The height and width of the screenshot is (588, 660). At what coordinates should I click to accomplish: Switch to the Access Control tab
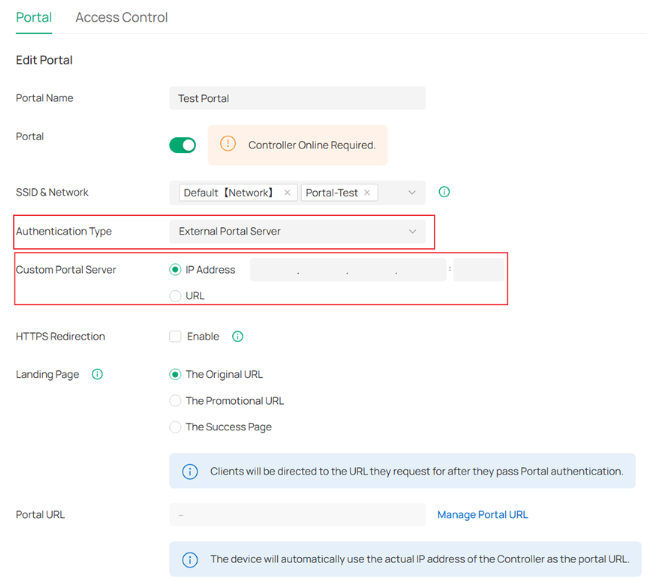(x=122, y=17)
